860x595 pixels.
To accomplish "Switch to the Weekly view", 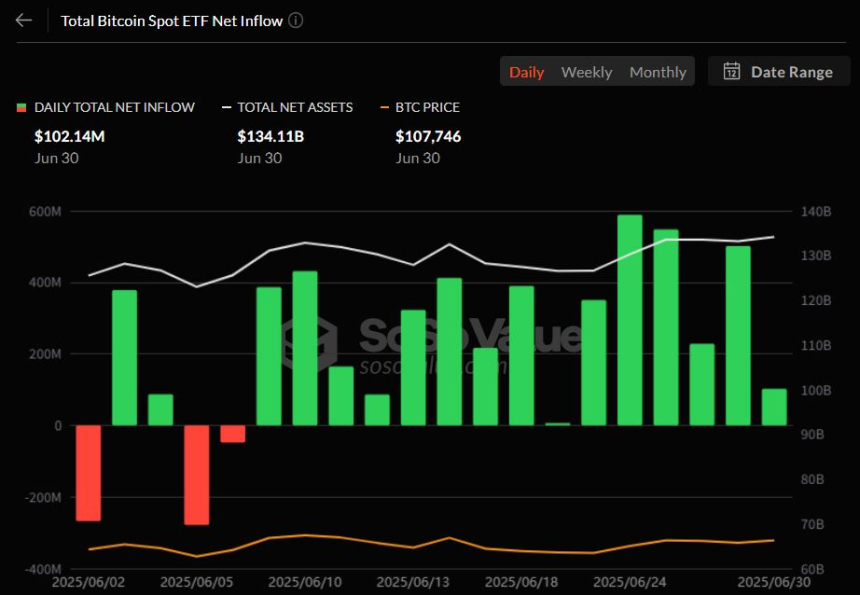I will click(x=586, y=72).
